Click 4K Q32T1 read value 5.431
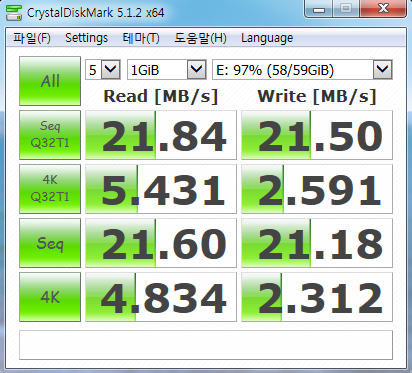412x373 pixels. click(161, 189)
